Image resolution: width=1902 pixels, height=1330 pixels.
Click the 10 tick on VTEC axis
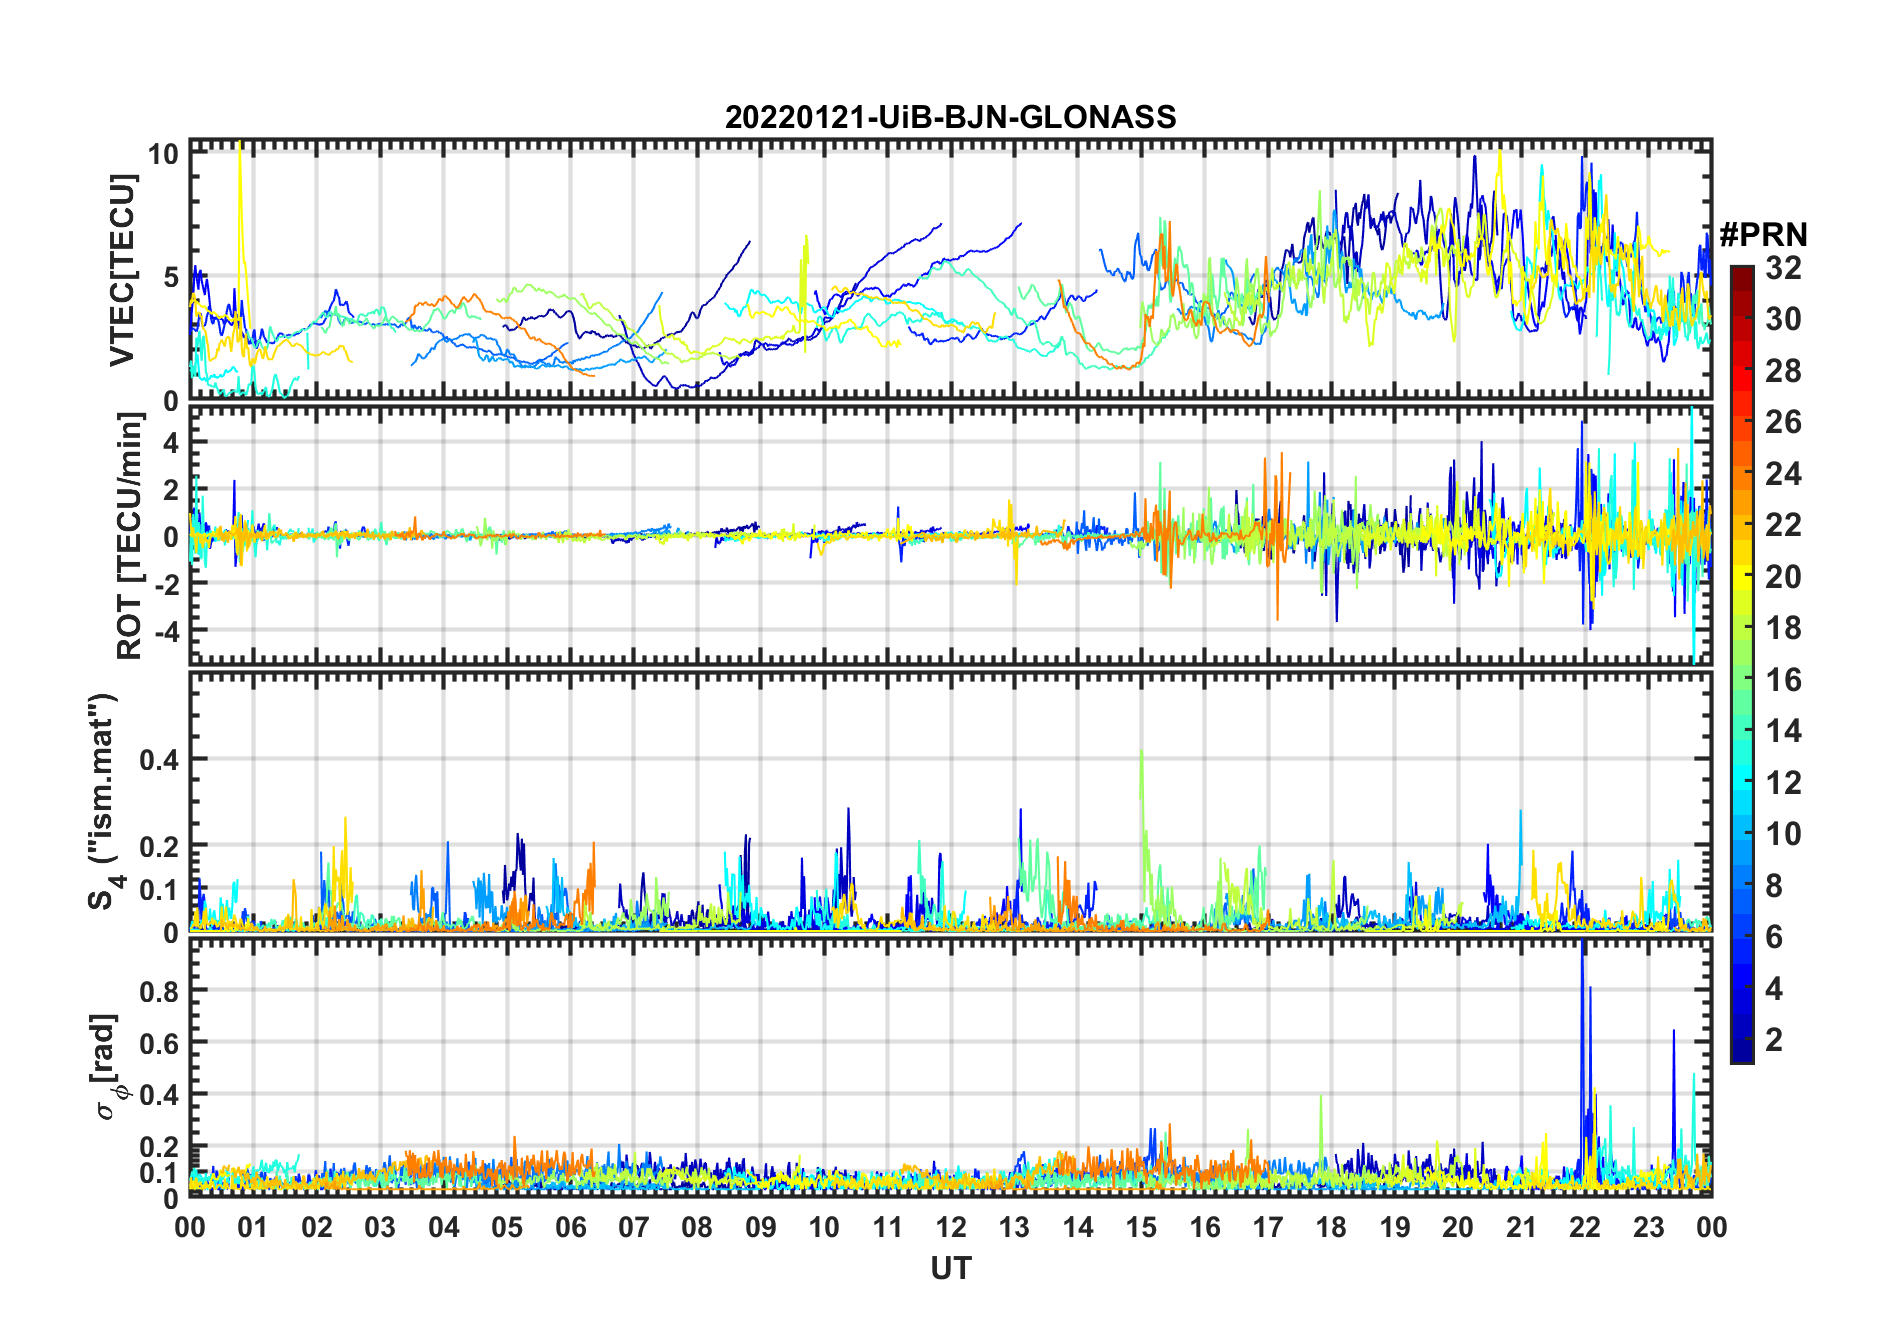[162, 153]
